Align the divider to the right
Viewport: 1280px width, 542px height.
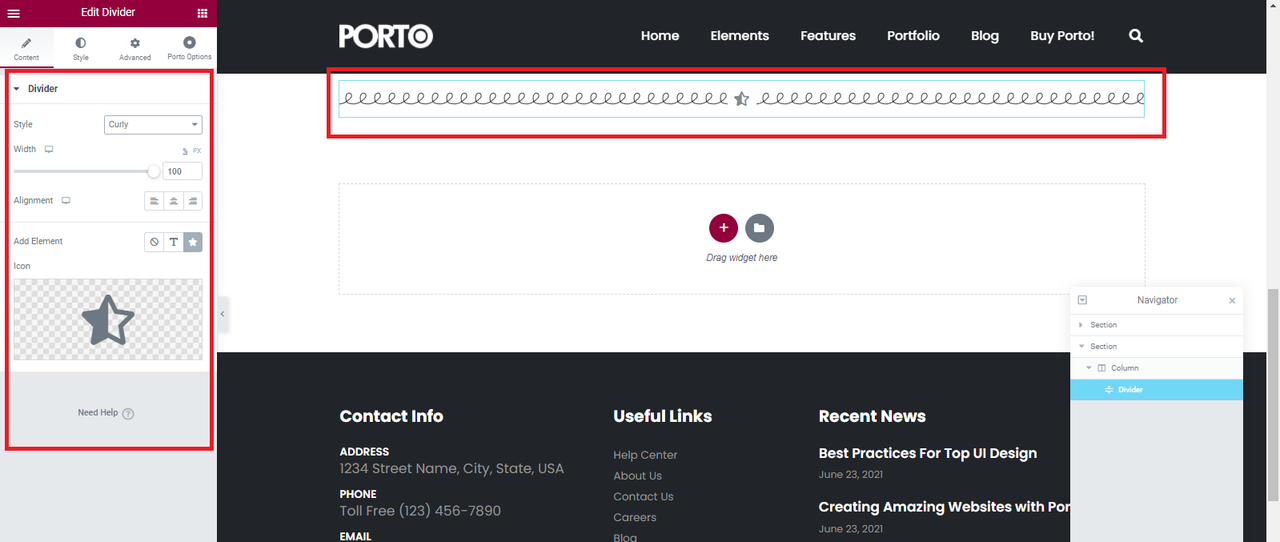coord(193,201)
